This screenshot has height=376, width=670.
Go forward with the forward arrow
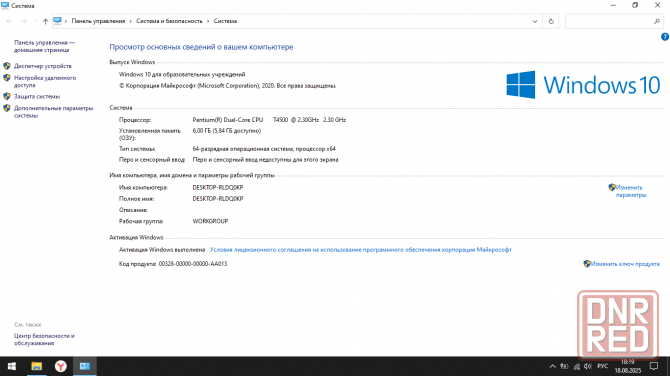(x=24, y=21)
